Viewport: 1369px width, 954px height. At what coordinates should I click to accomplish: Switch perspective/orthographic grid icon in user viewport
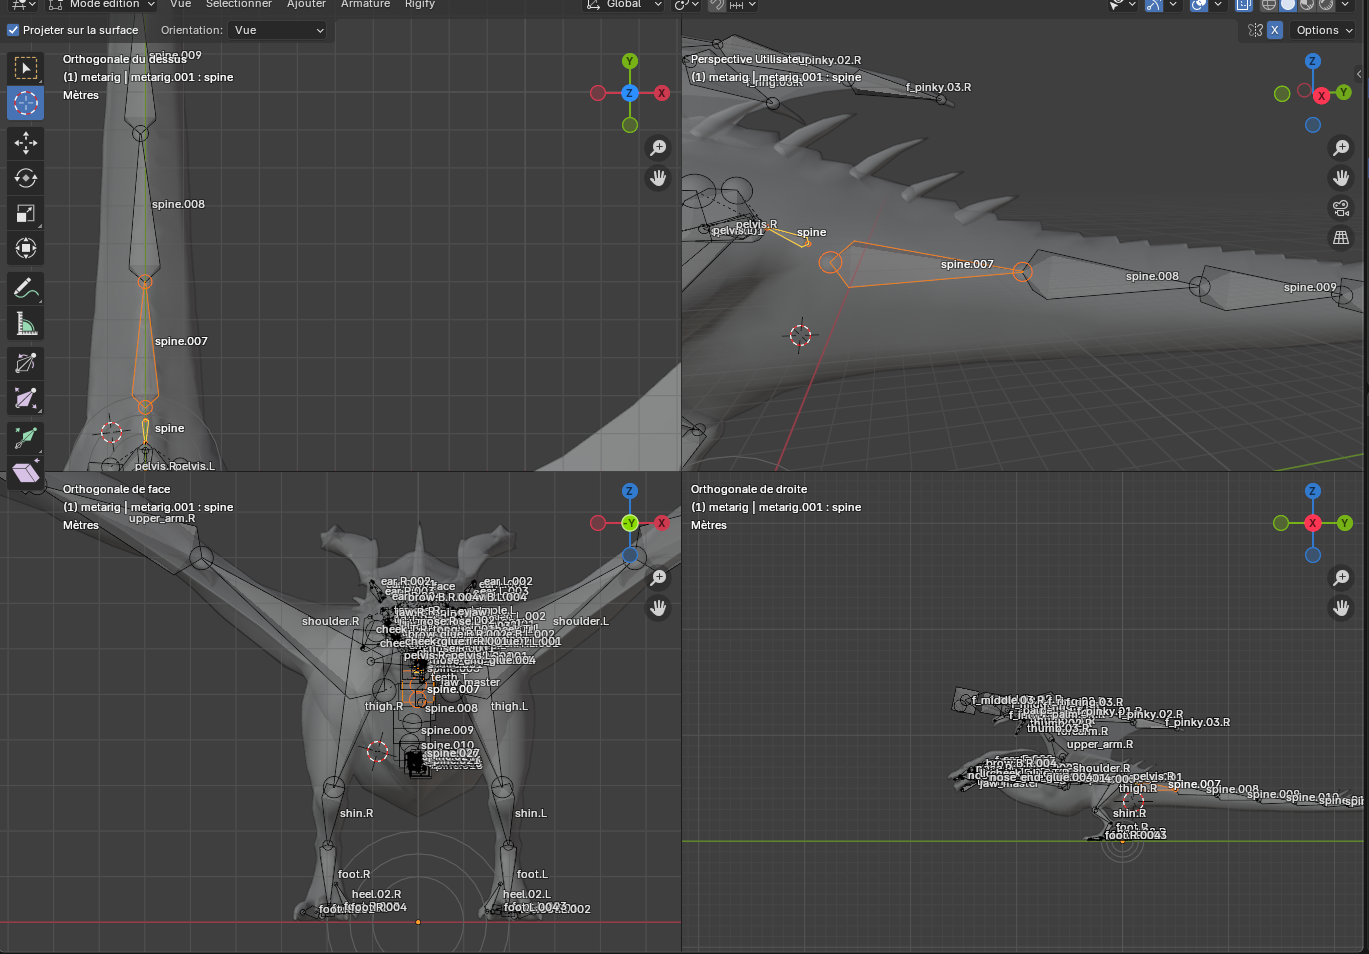[x=1341, y=238]
